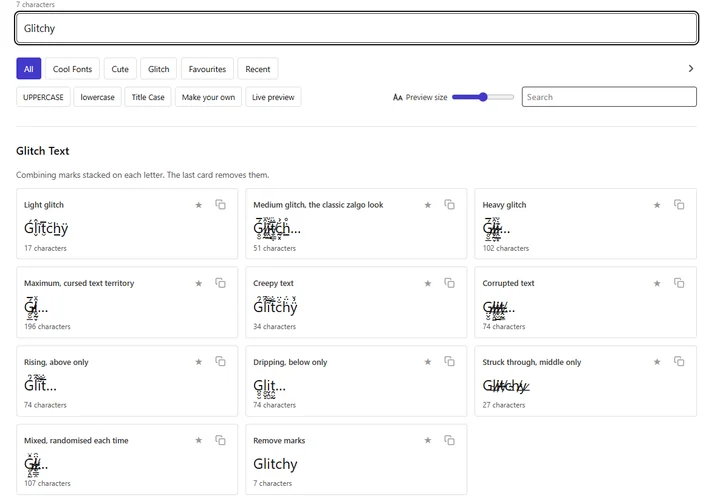The width and height of the screenshot is (720, 499).
Task: Copy the Corrupted text output
Action: point(679,283)
